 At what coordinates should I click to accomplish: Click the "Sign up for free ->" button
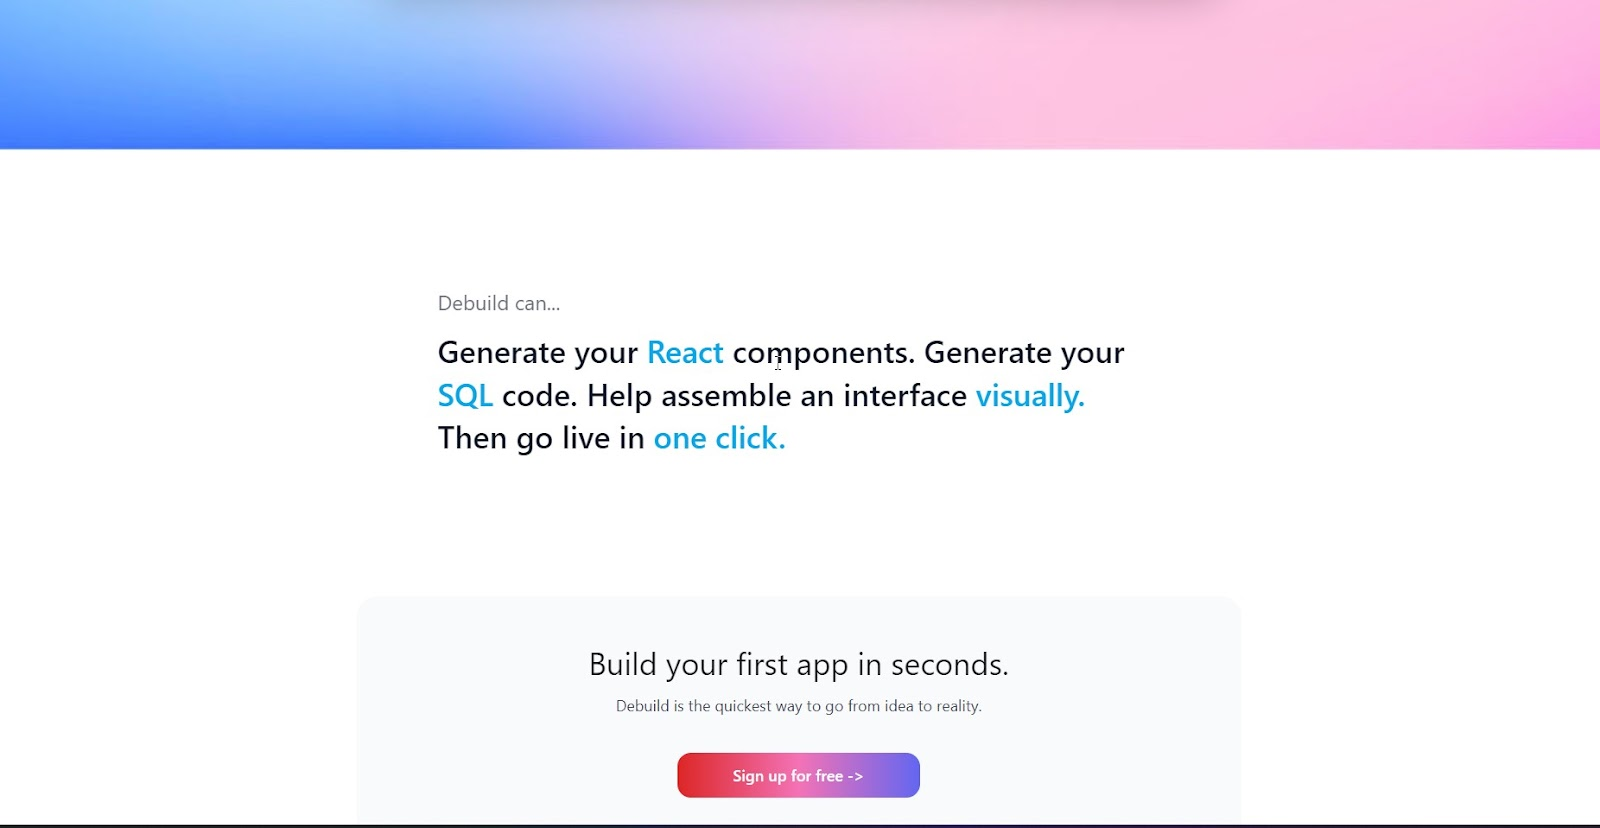tap(798, 775)
